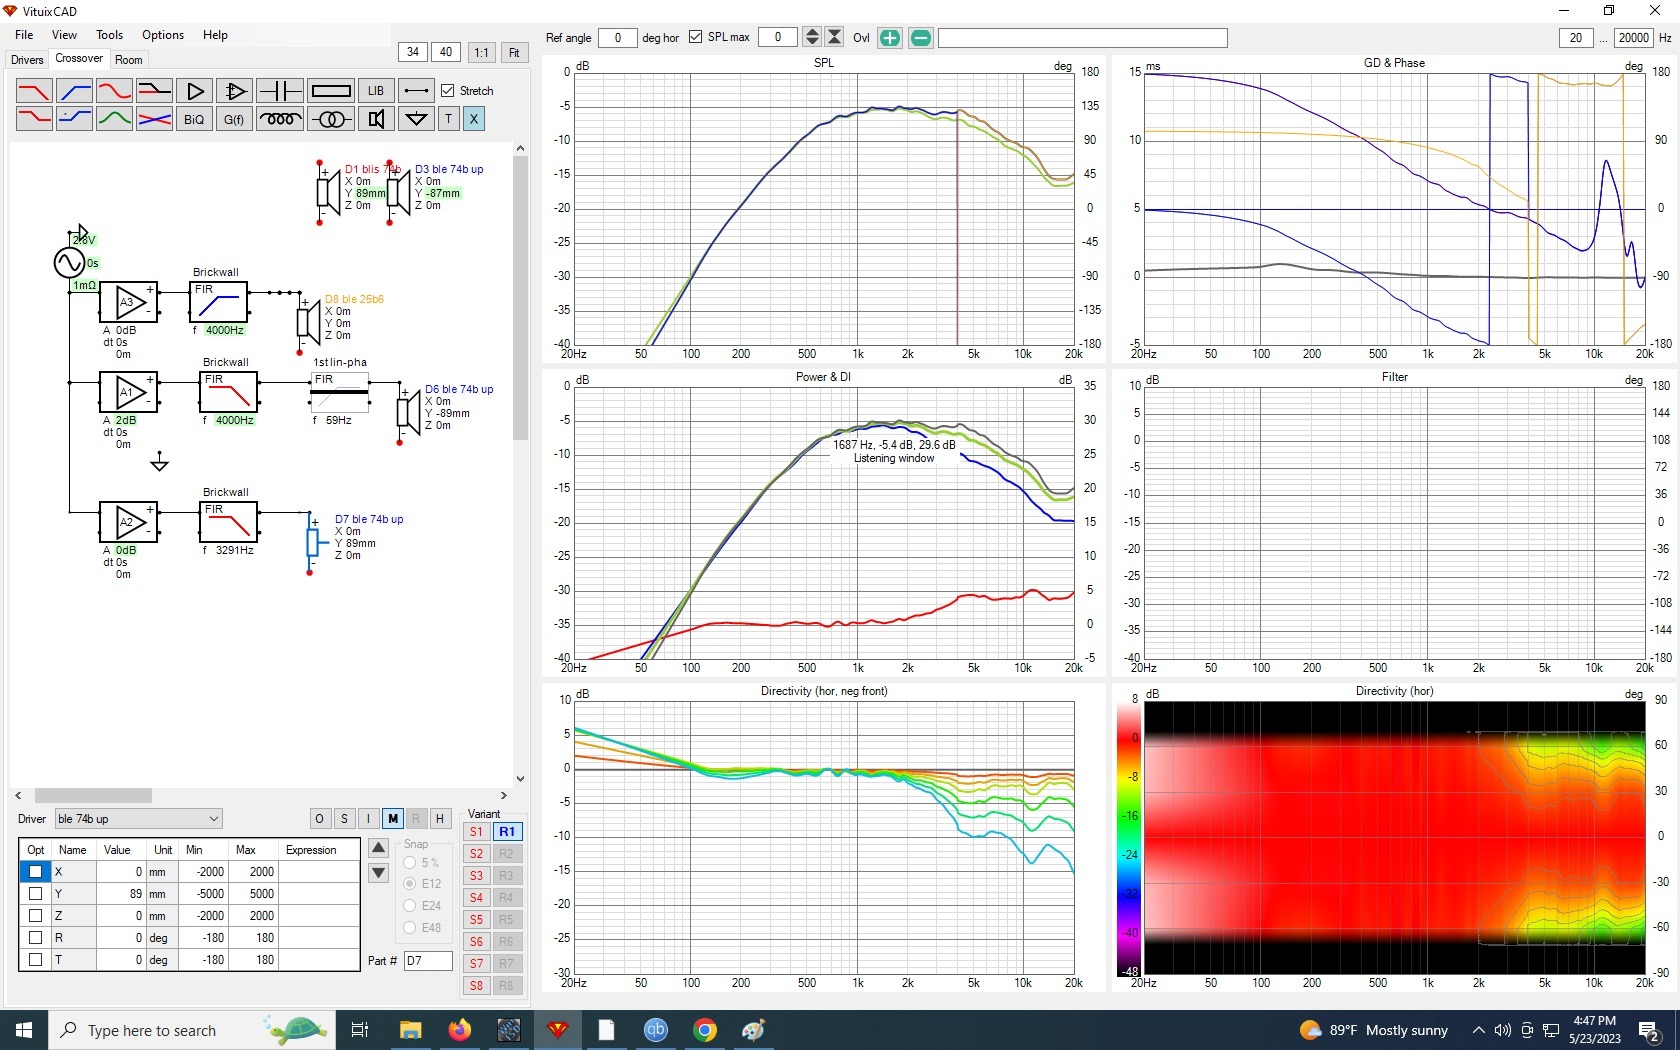Image resolution: width=1680 pixels, height=1050 pixels.
Task: Set schematic zoom to 1:1
Action: [x=481, y=53]
